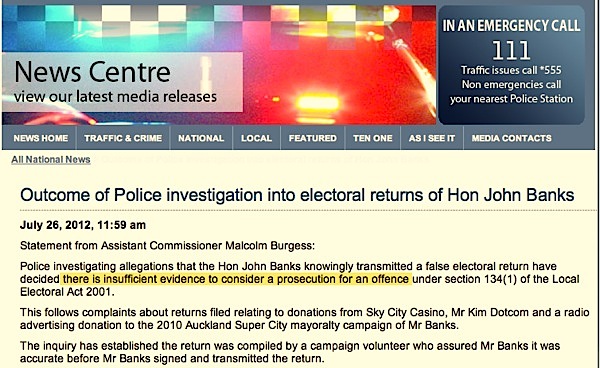
Task: Click 'your nearest Police Station' text
Action: point(511,99)
